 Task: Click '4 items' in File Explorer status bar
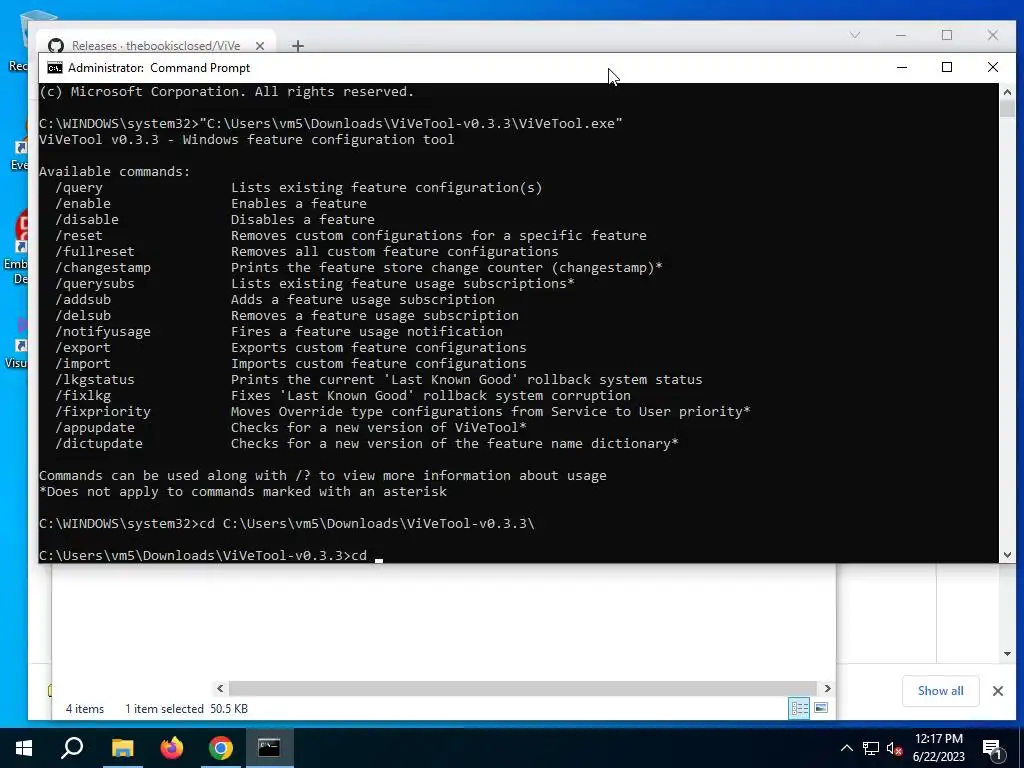(x=85, y=709)
